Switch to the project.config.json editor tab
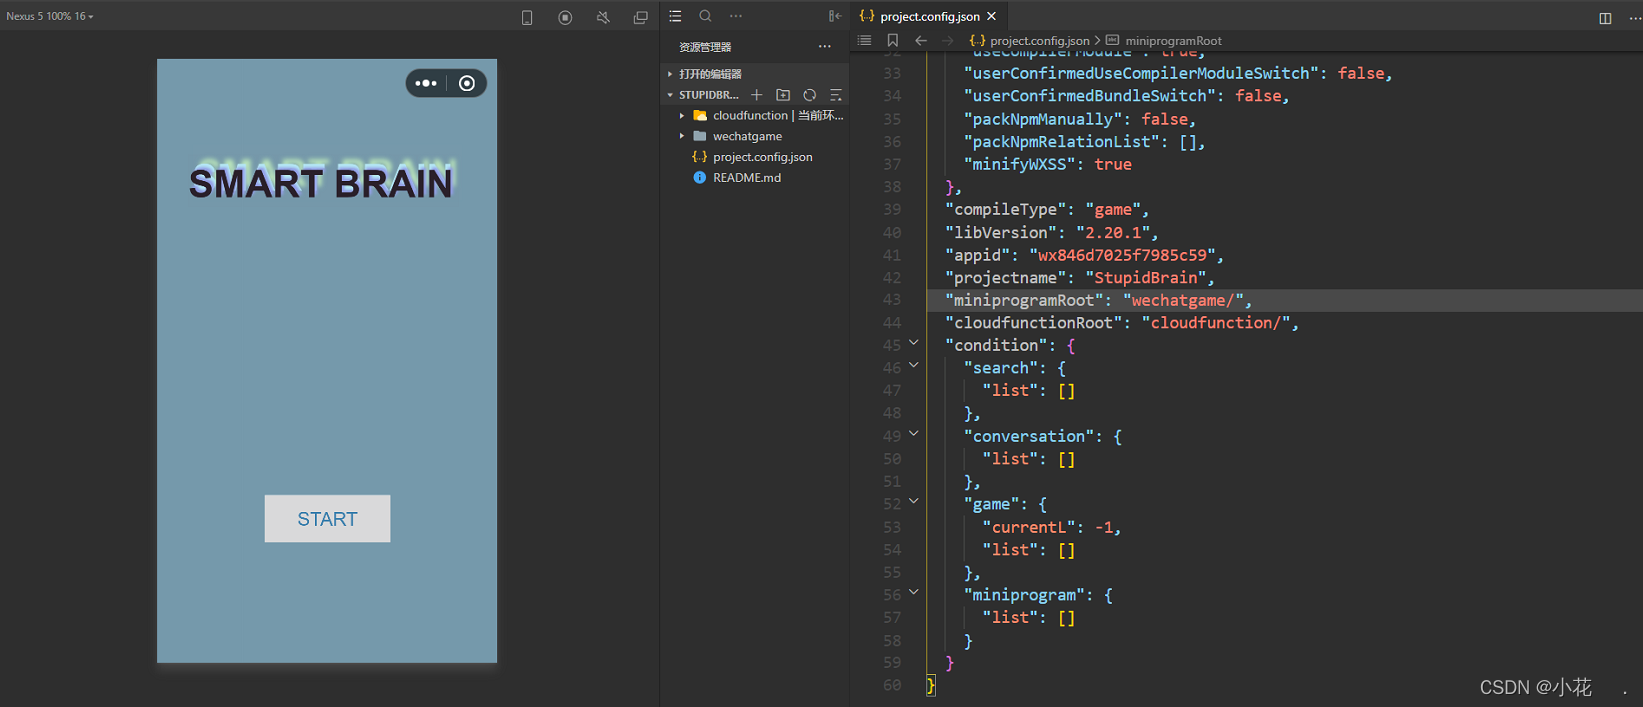 [929, 16]
